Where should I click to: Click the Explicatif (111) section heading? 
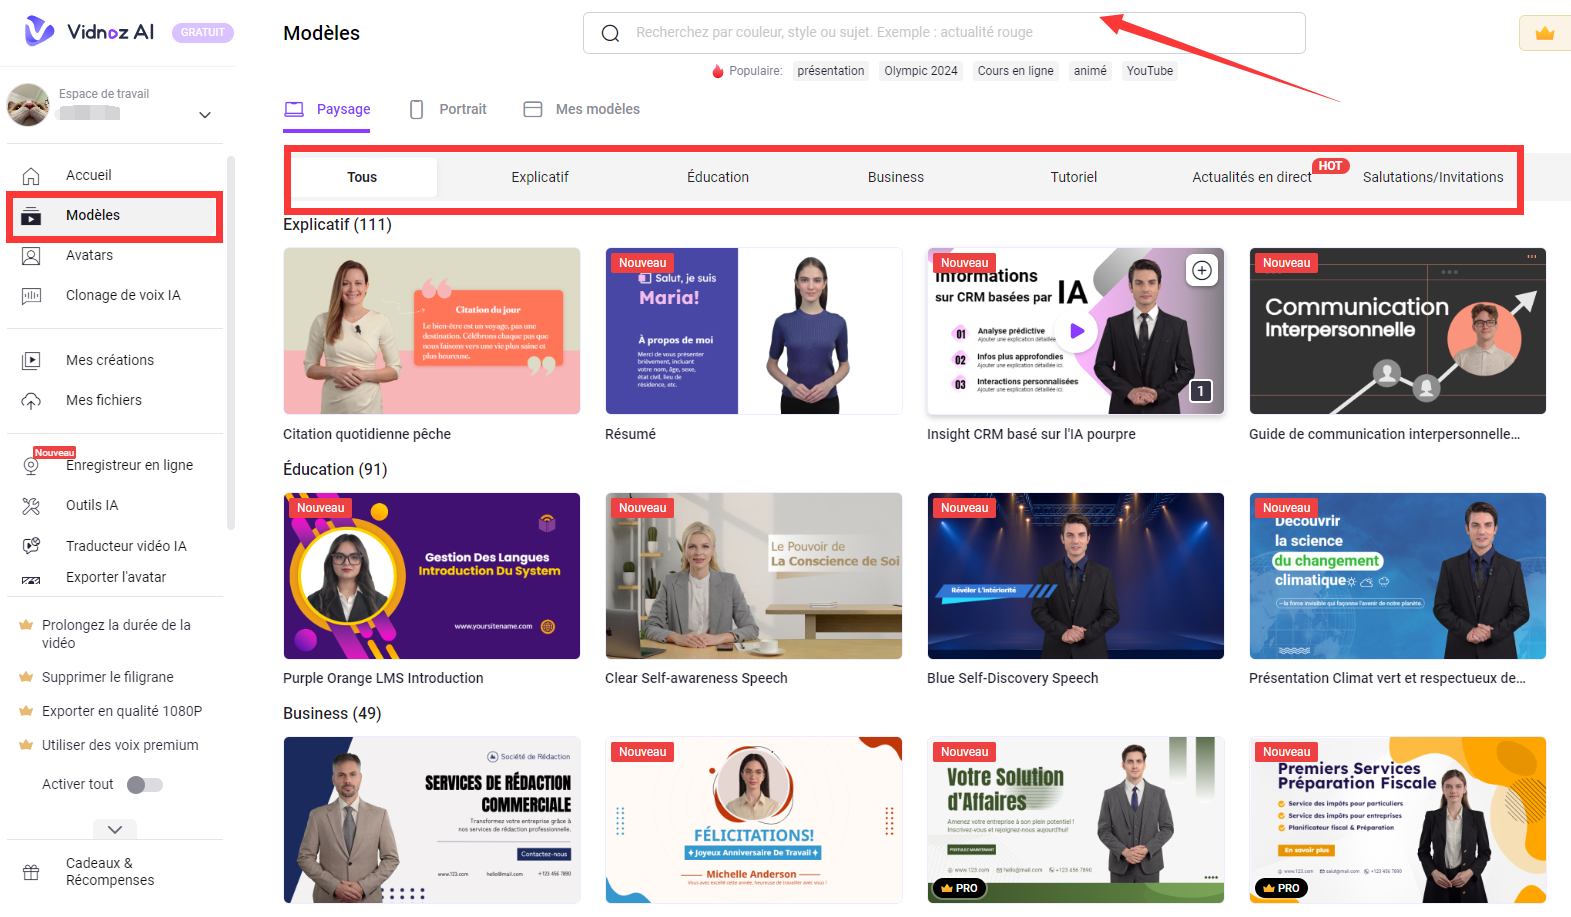coord(337,225)
